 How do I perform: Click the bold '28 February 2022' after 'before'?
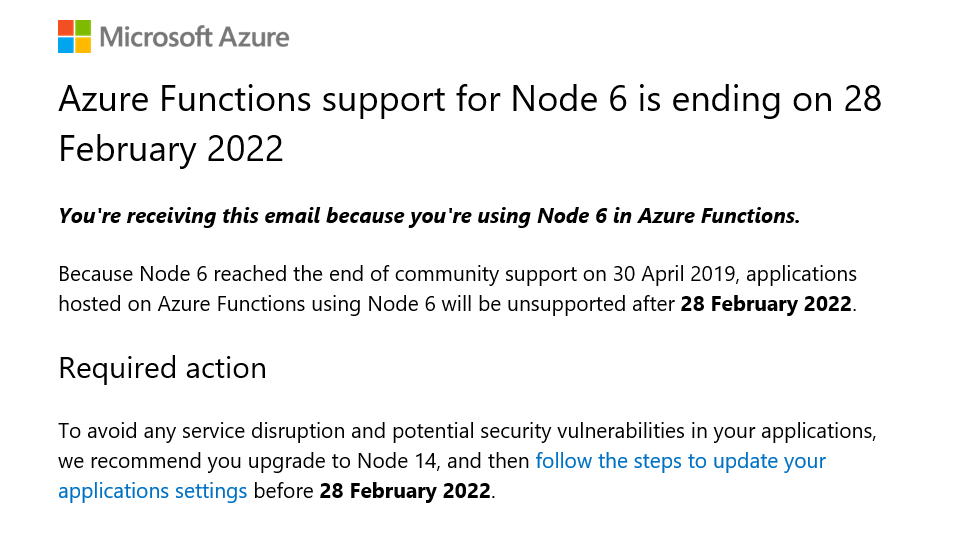click(x=405, y=491)
